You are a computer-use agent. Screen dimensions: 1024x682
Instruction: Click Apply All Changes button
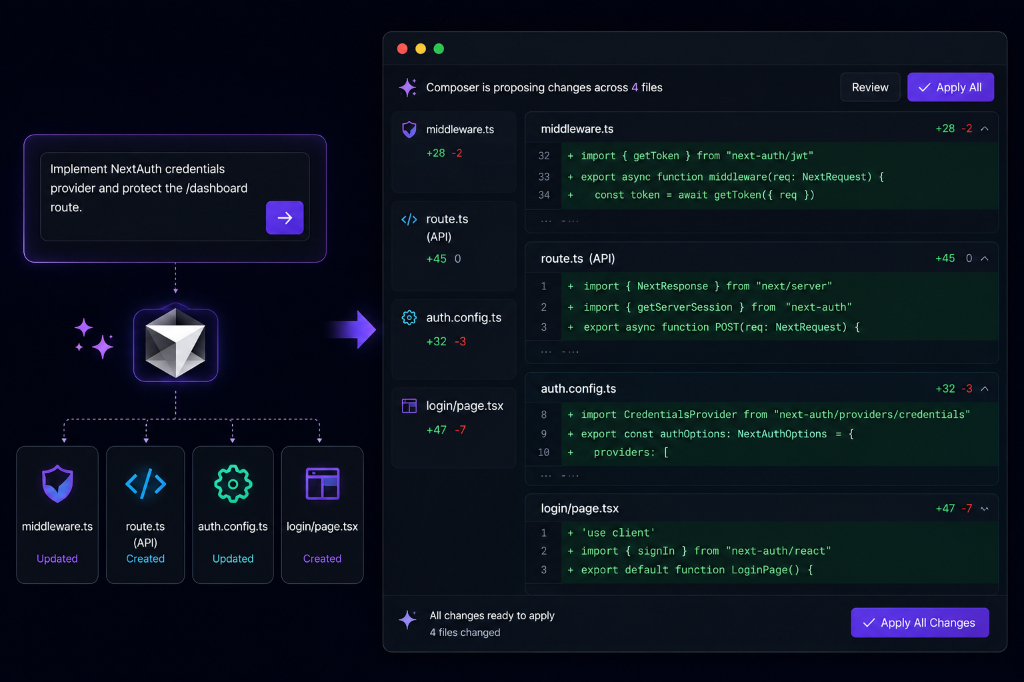[x=920, y=623]
